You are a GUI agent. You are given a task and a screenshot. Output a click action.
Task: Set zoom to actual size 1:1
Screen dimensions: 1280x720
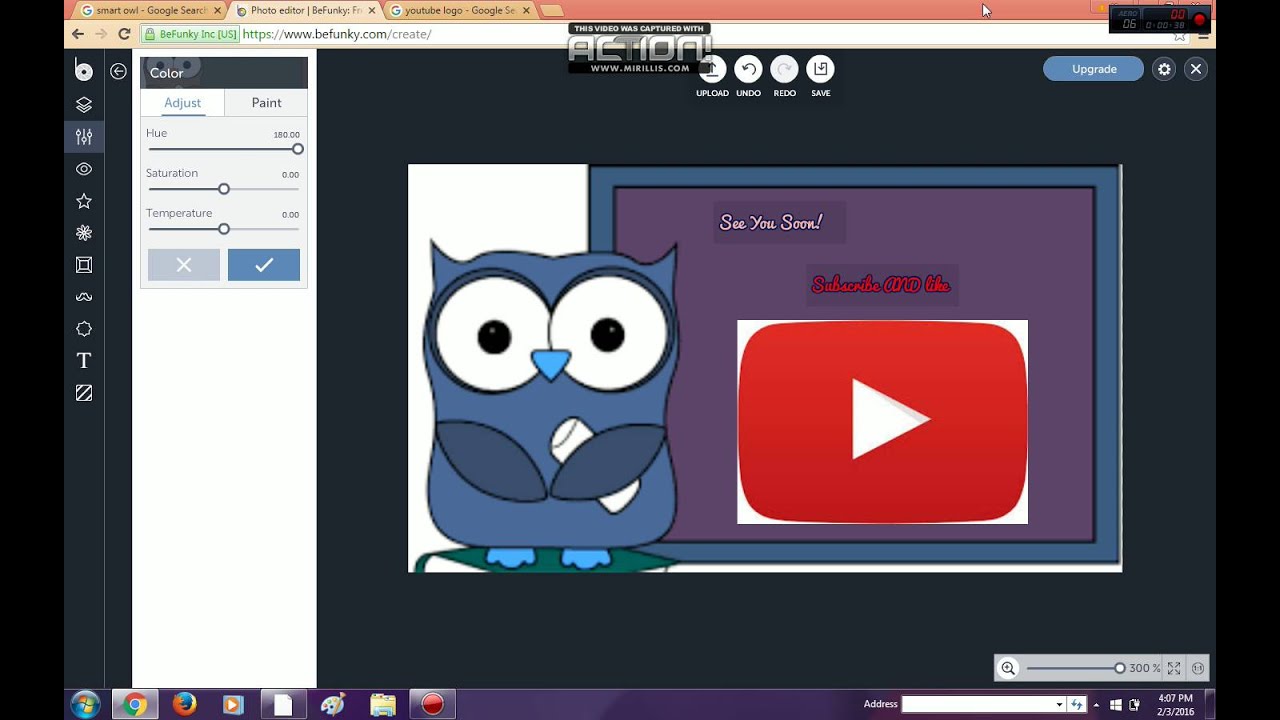pyautogui.click(x=1198, y=668)
